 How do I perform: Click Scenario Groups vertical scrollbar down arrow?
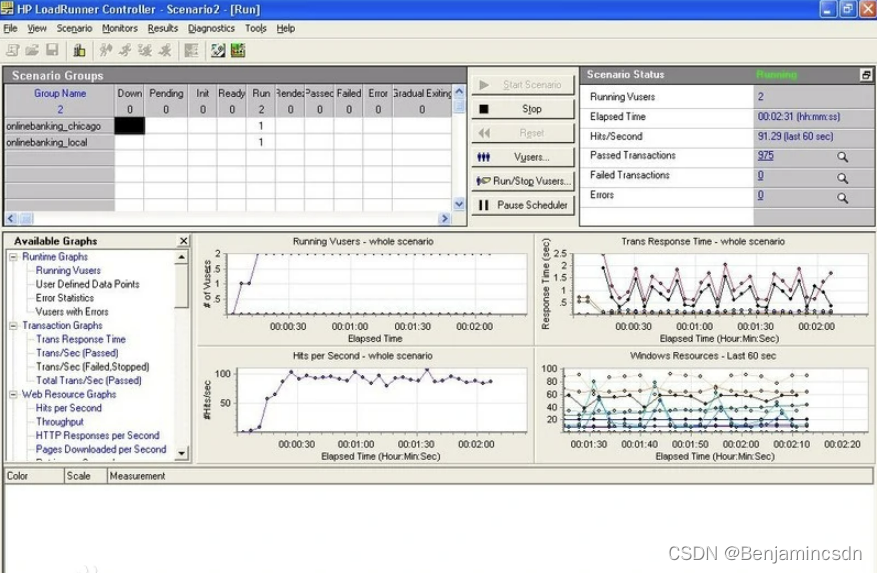point(459,204)
